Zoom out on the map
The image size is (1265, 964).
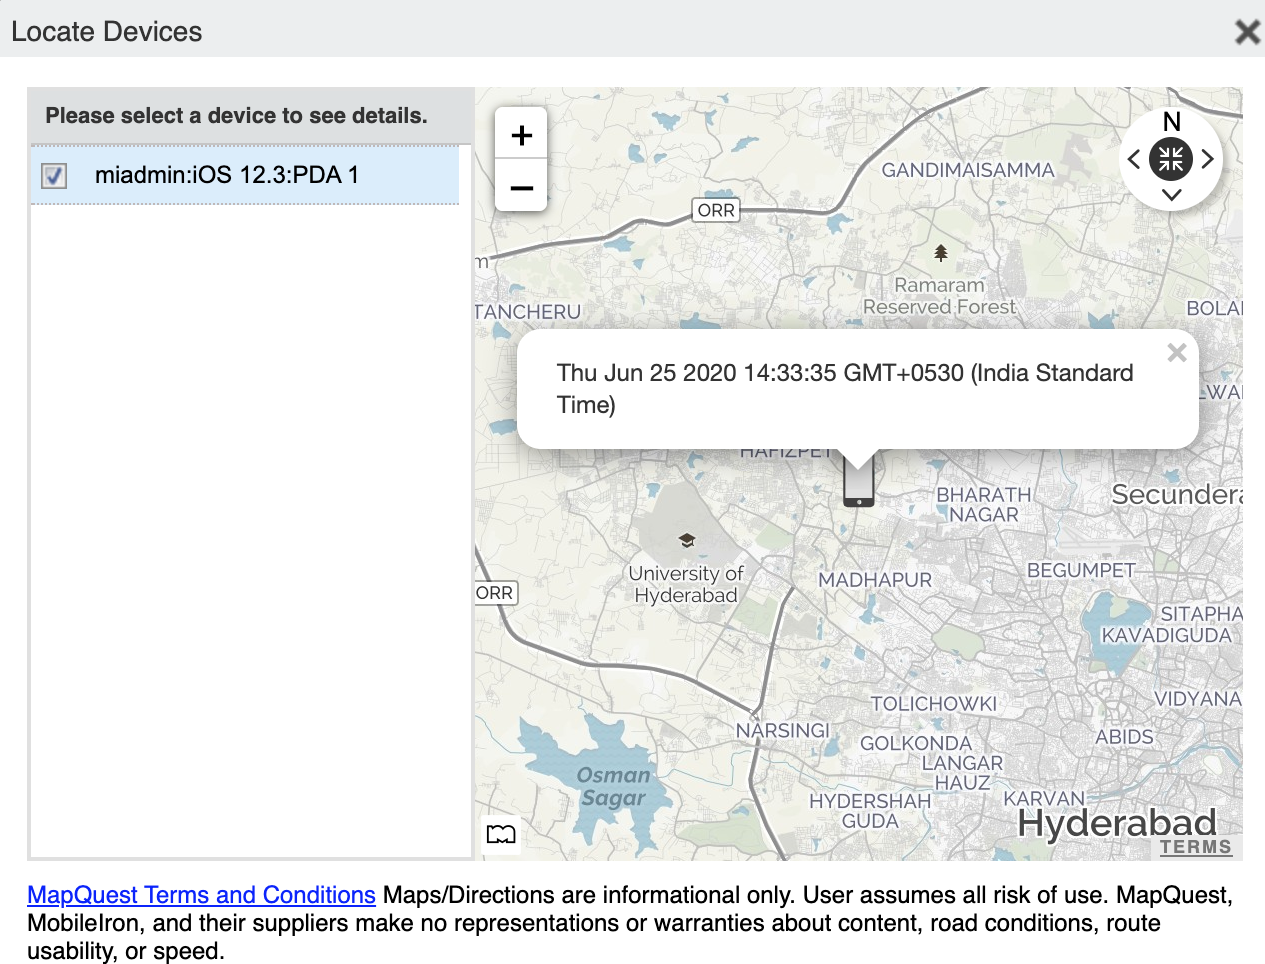tap(521, 187)
